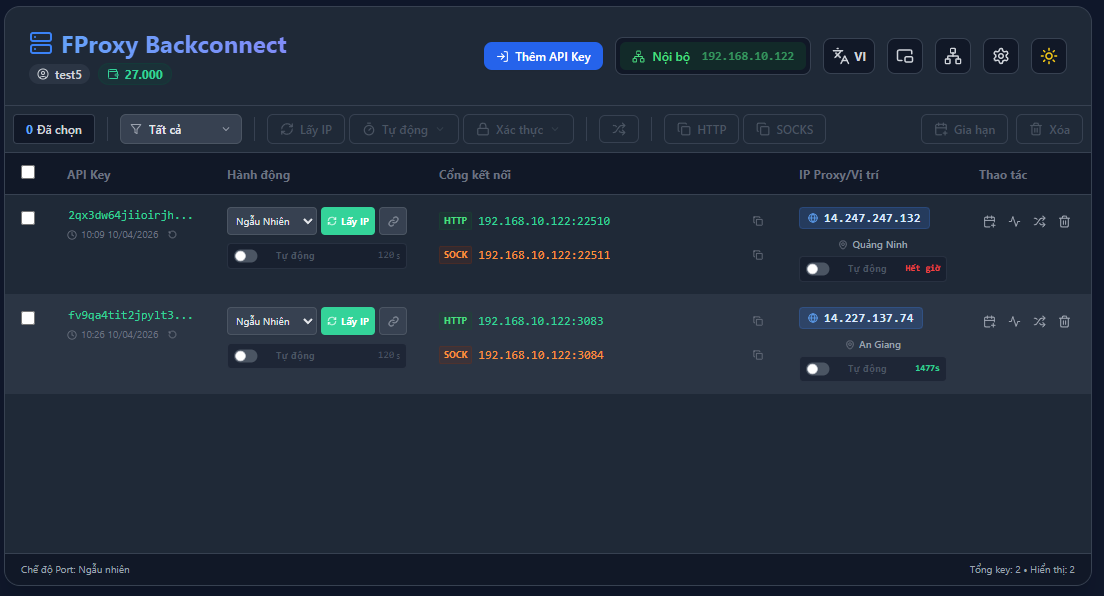
Task: Copy HTTP address 192.168.10.122:22510
Action: 757,221
